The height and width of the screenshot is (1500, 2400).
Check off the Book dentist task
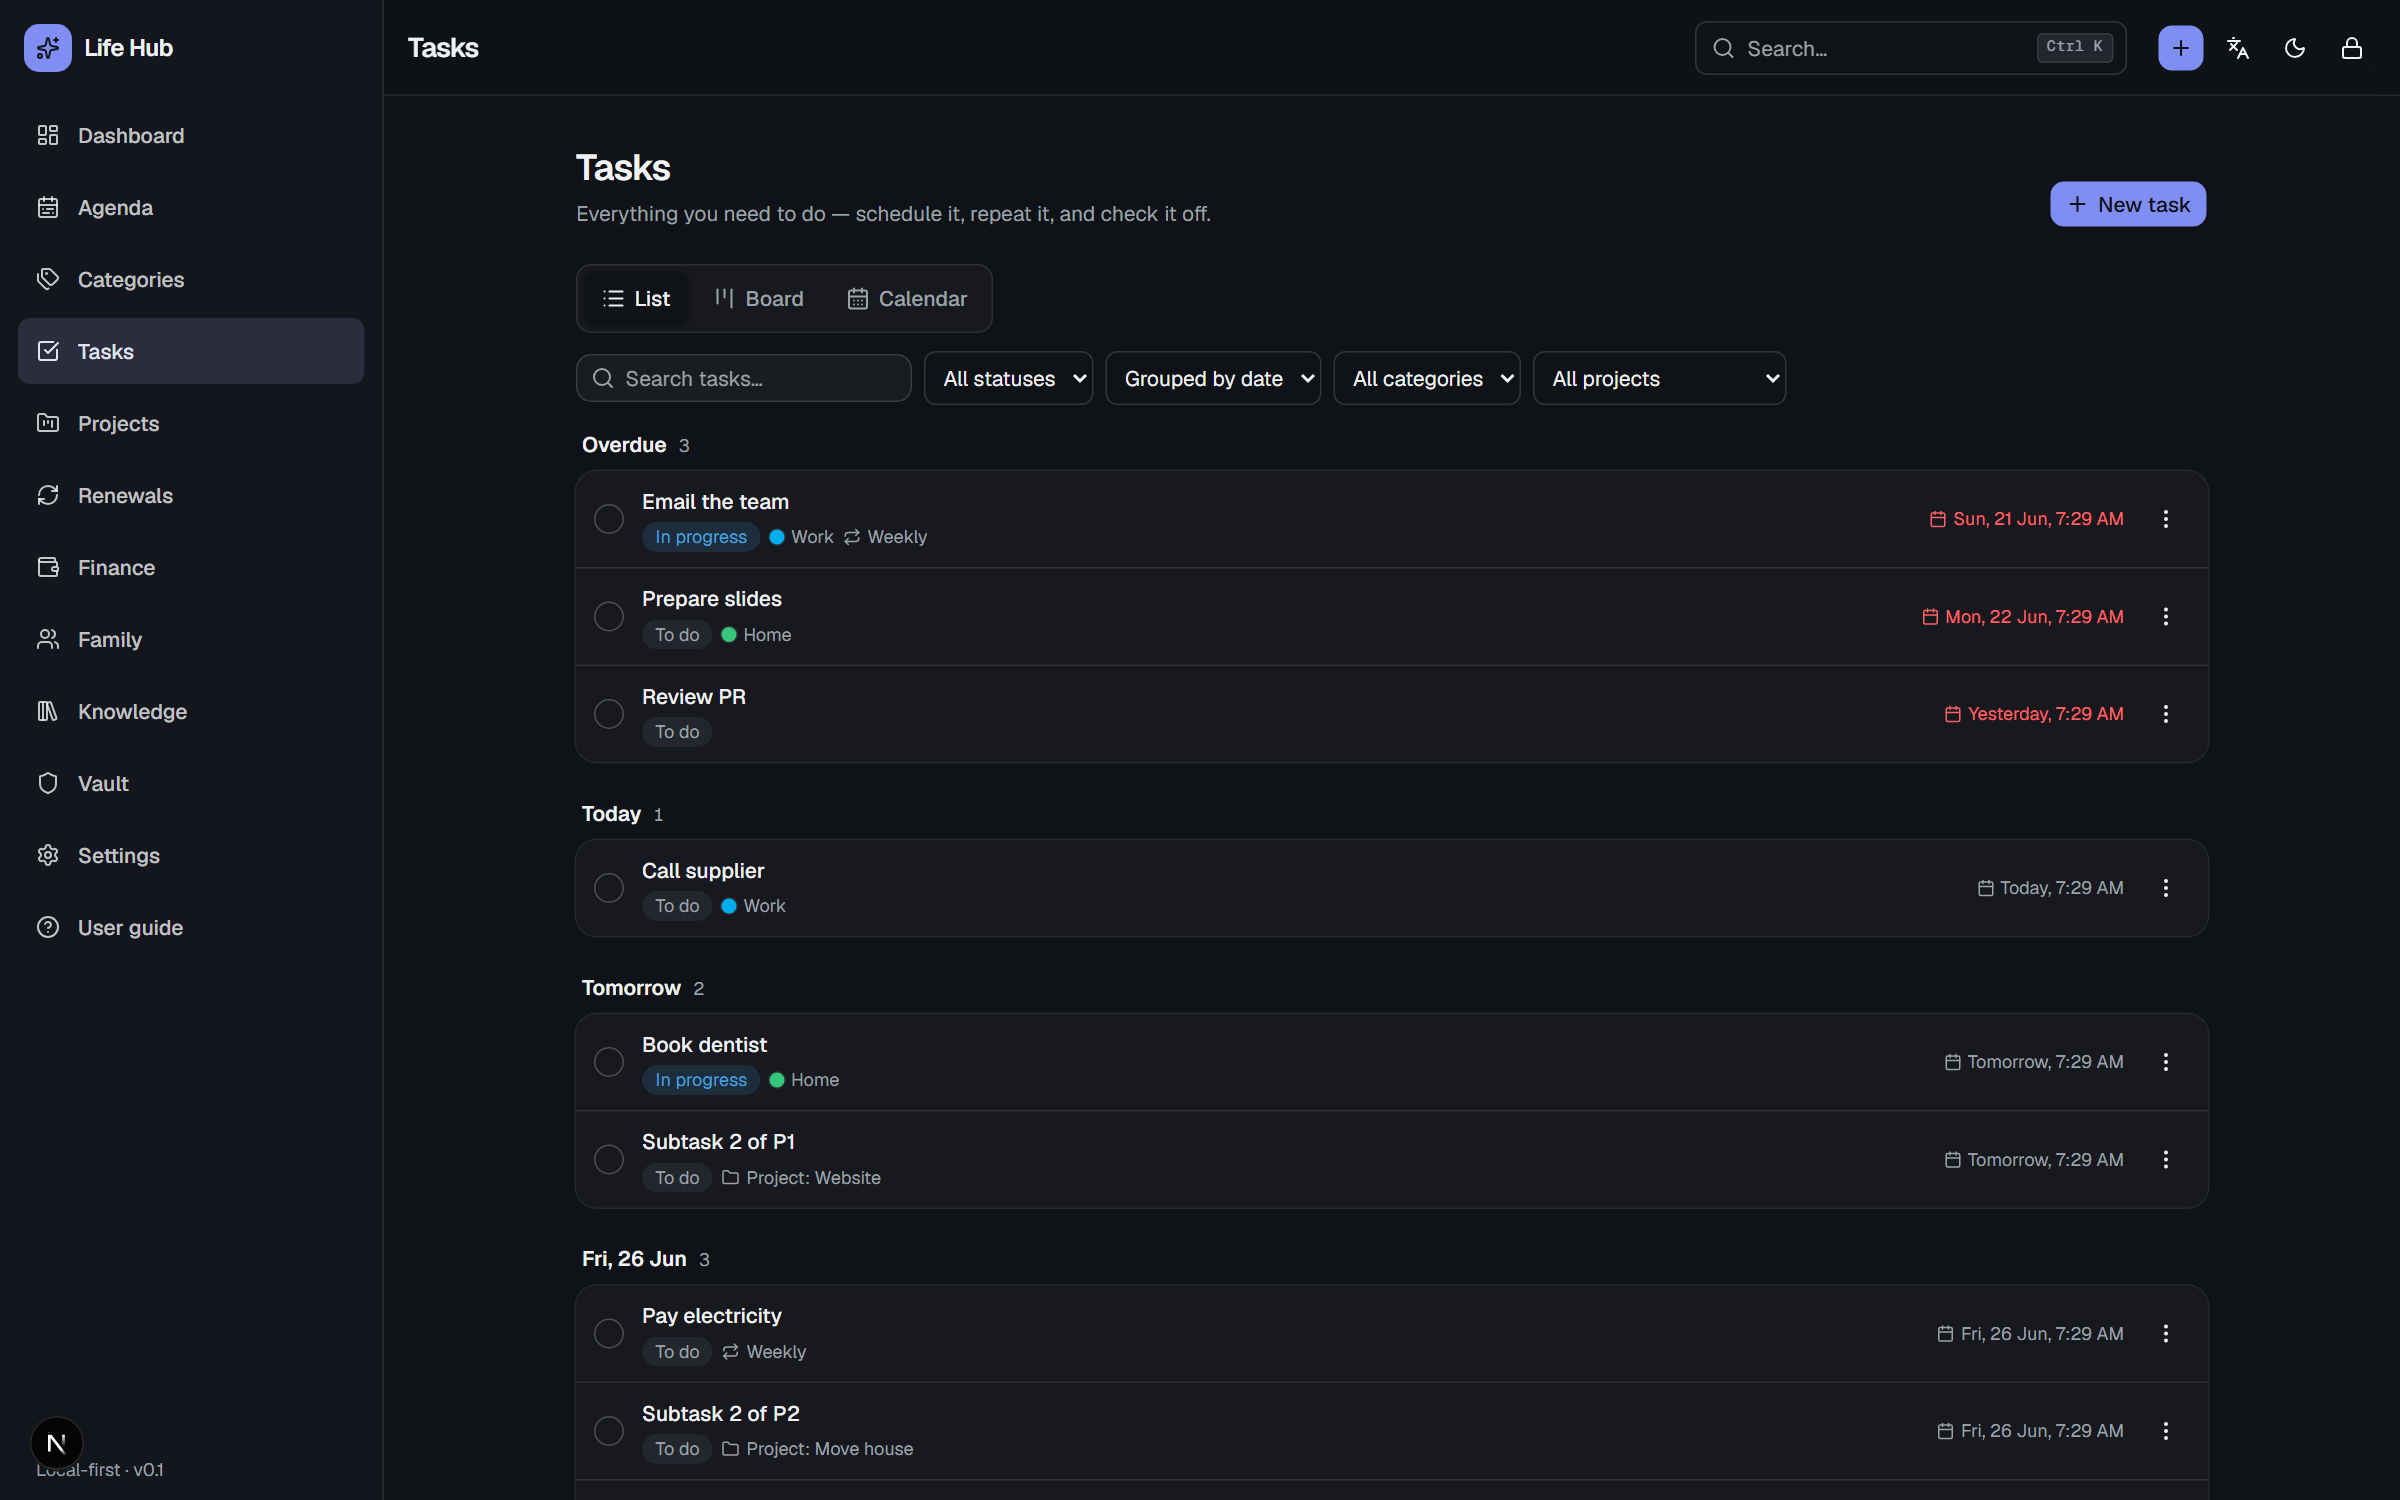[608, 1062]
